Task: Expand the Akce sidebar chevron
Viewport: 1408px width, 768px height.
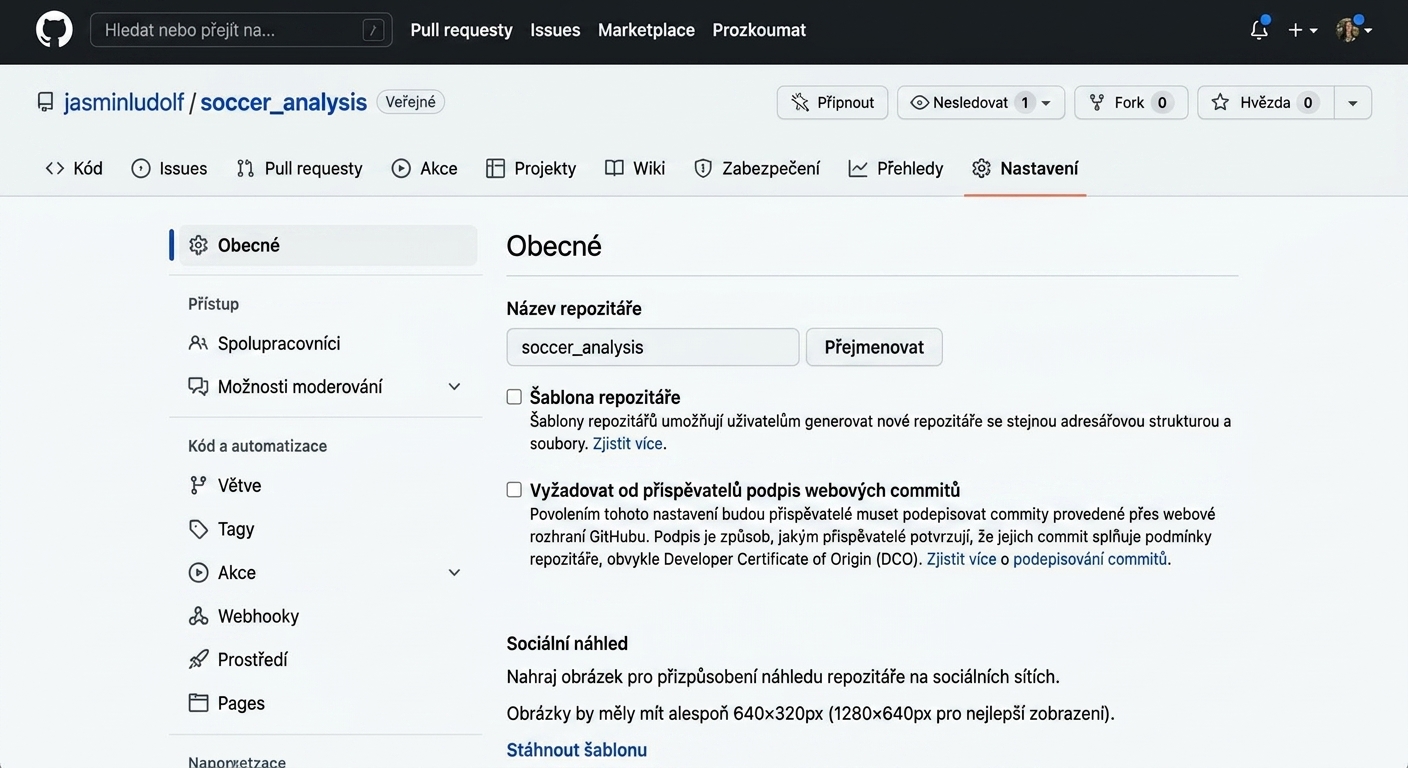Action: tap(454, 573)
